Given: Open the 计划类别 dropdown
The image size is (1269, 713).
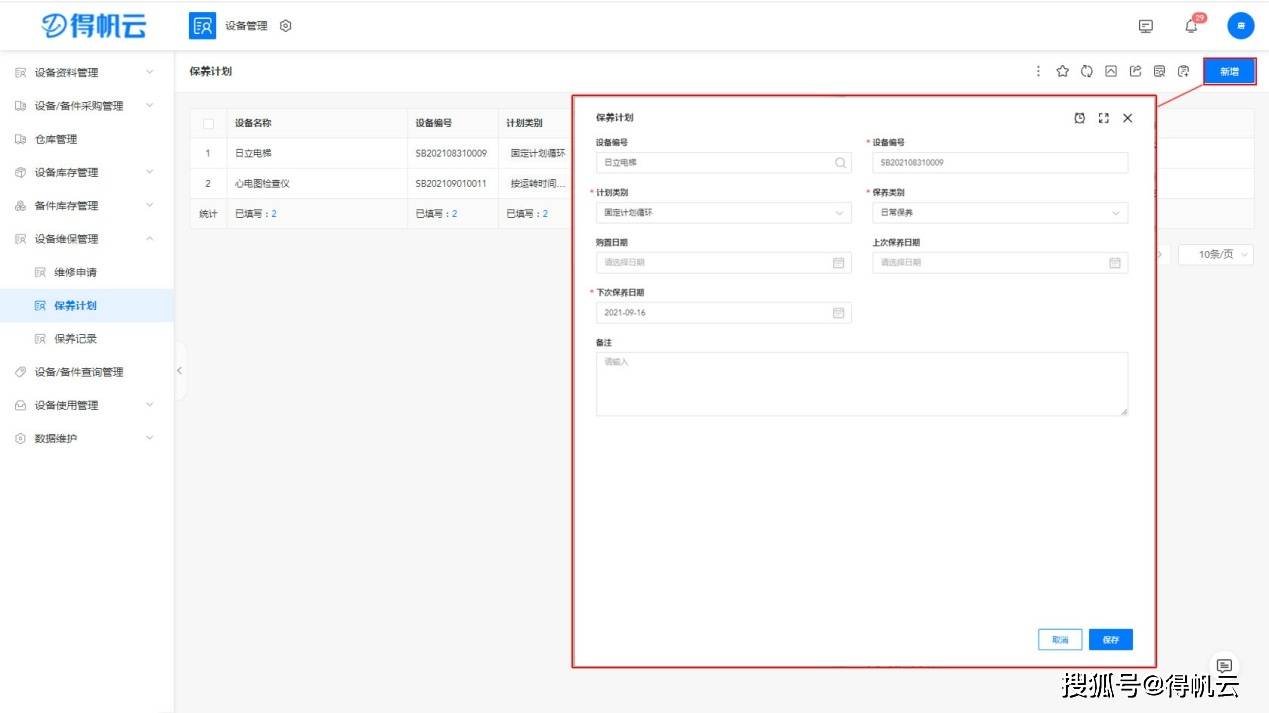Looking at the screenshot, I should tap(724, 213).
